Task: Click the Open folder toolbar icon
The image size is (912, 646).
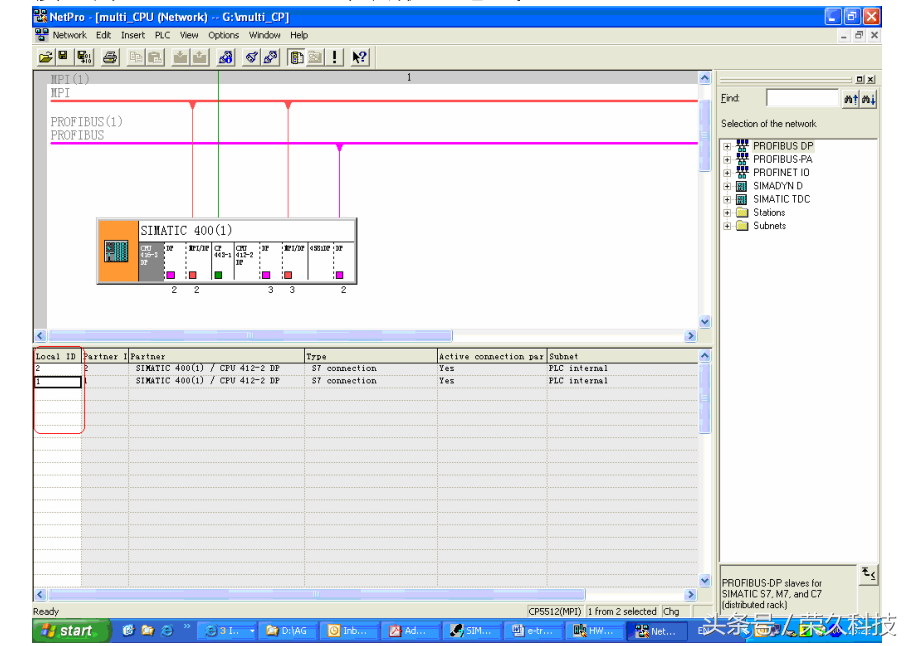Action: tap(46, 57)
